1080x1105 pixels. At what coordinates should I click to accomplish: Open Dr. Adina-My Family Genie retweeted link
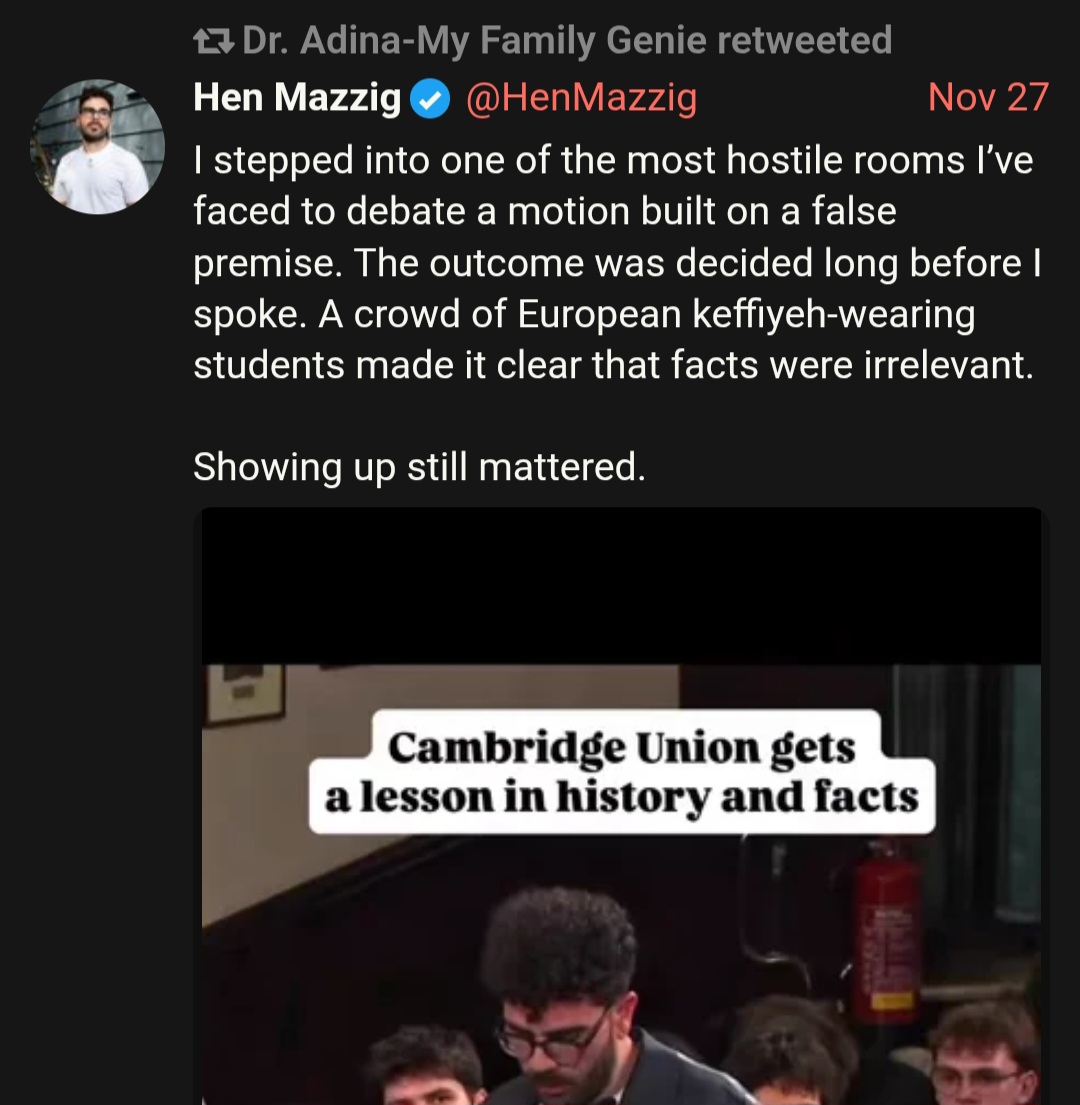point(567,40)
